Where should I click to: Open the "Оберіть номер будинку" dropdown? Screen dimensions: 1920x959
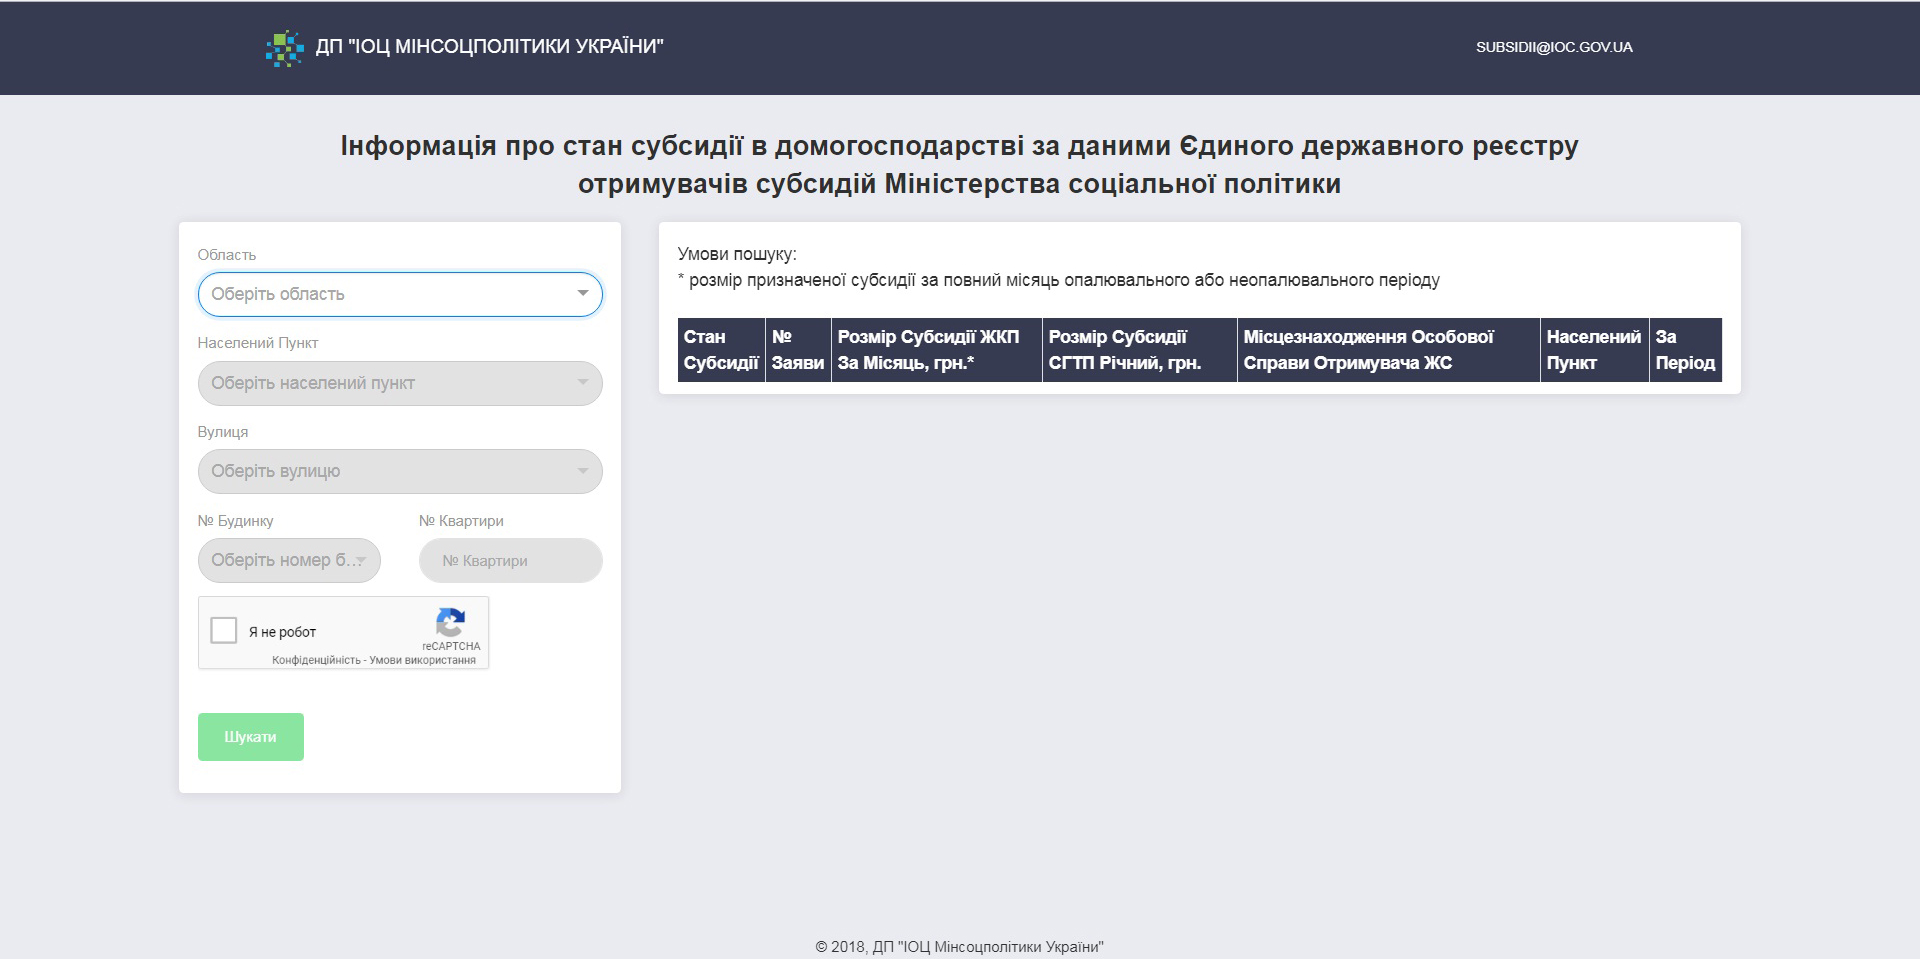[289, 560]
